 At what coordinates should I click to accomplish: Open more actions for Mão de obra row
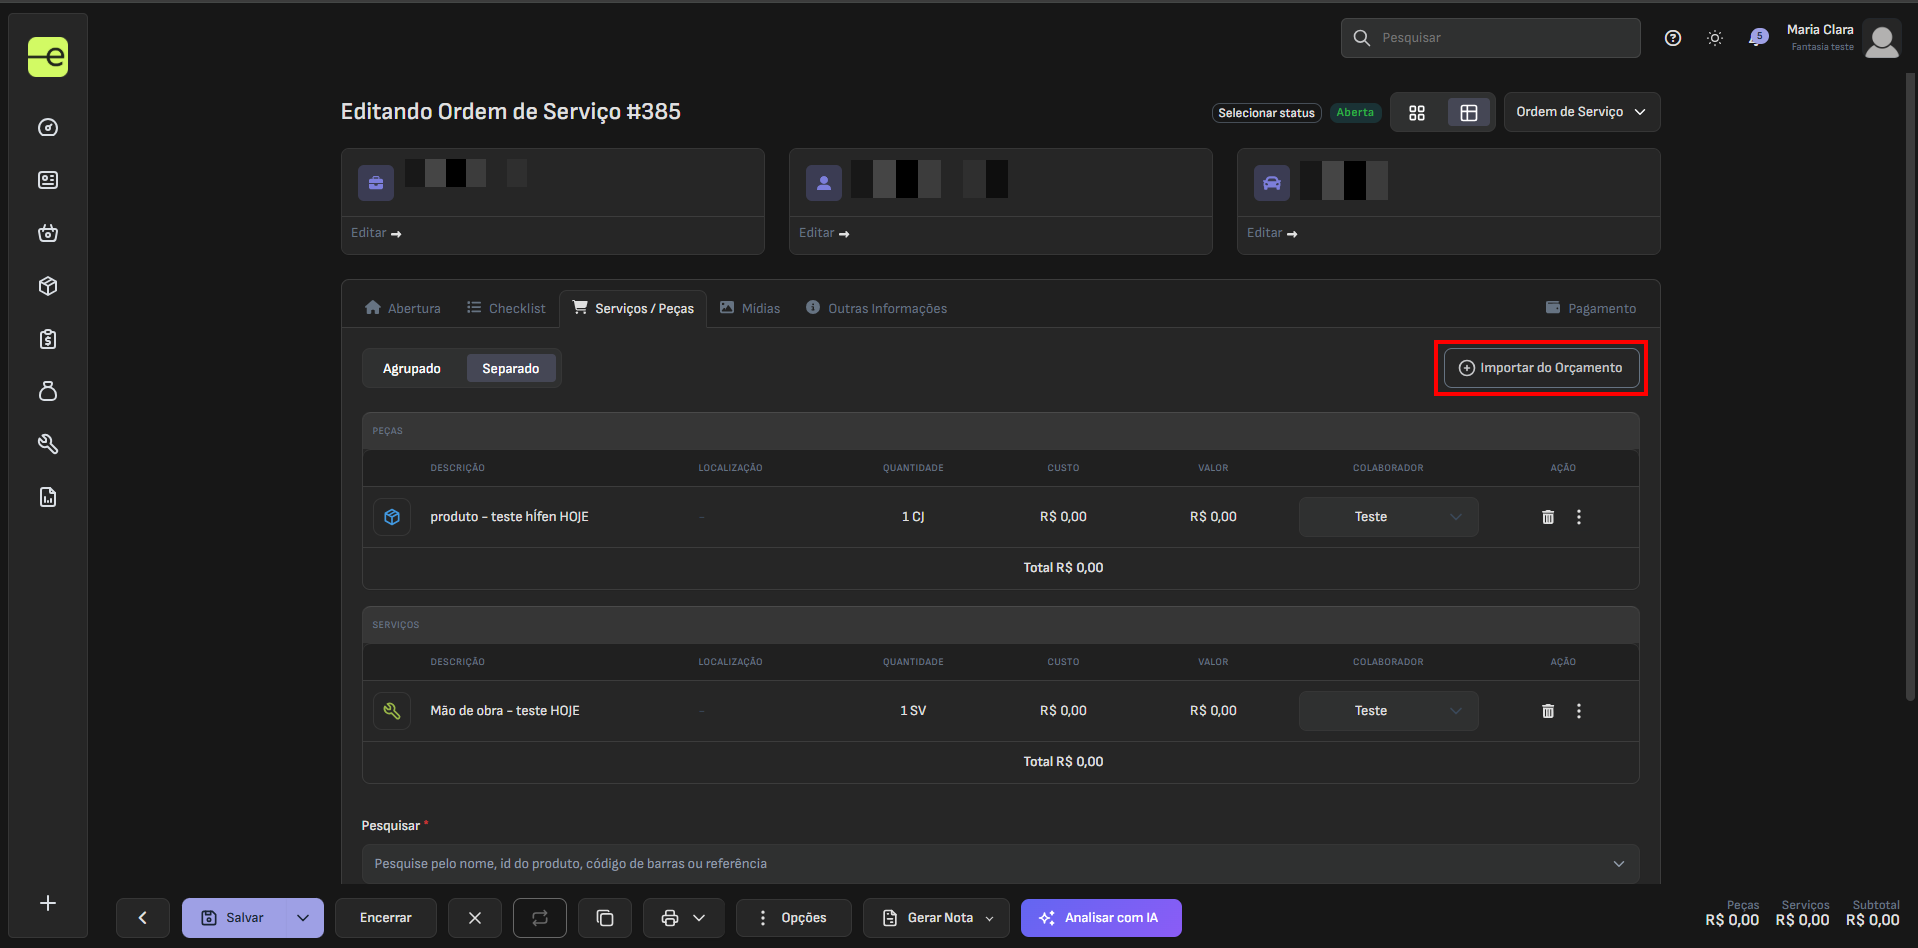[1579, 711]
